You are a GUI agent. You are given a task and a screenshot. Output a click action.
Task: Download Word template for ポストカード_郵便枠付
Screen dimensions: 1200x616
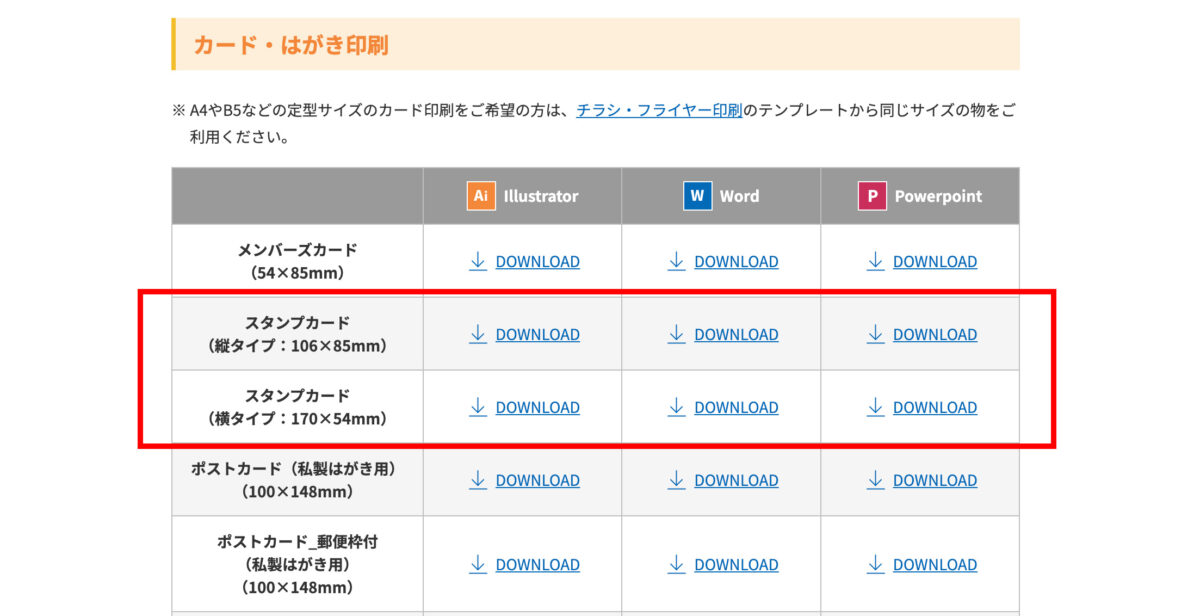coord(735,565)
